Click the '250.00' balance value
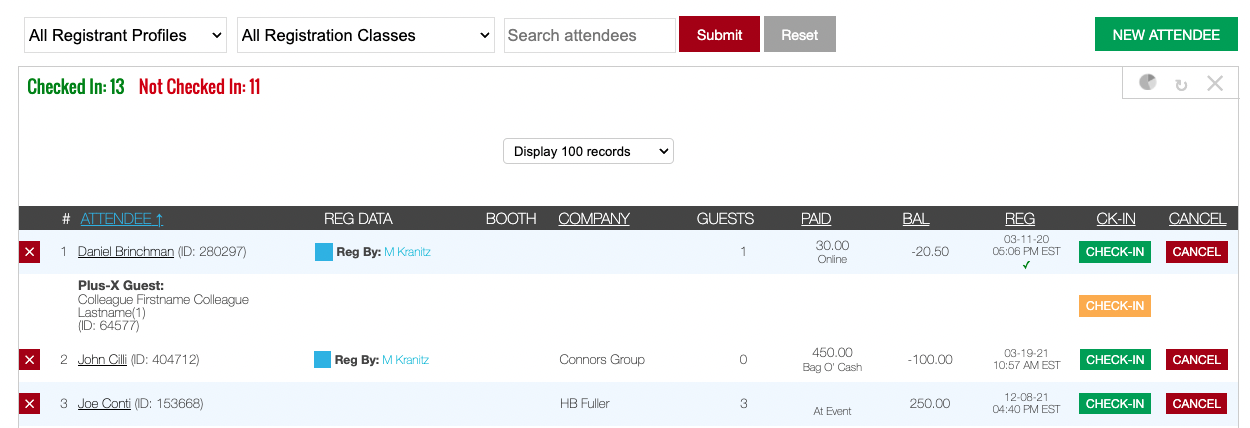The image size is (1250, 428). (x=930, y=404)
